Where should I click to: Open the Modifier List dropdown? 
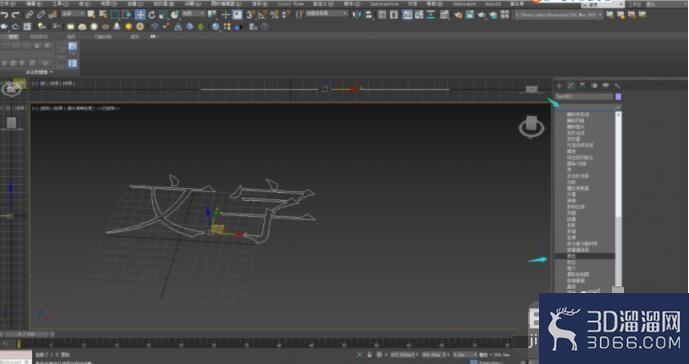[588, 107]
